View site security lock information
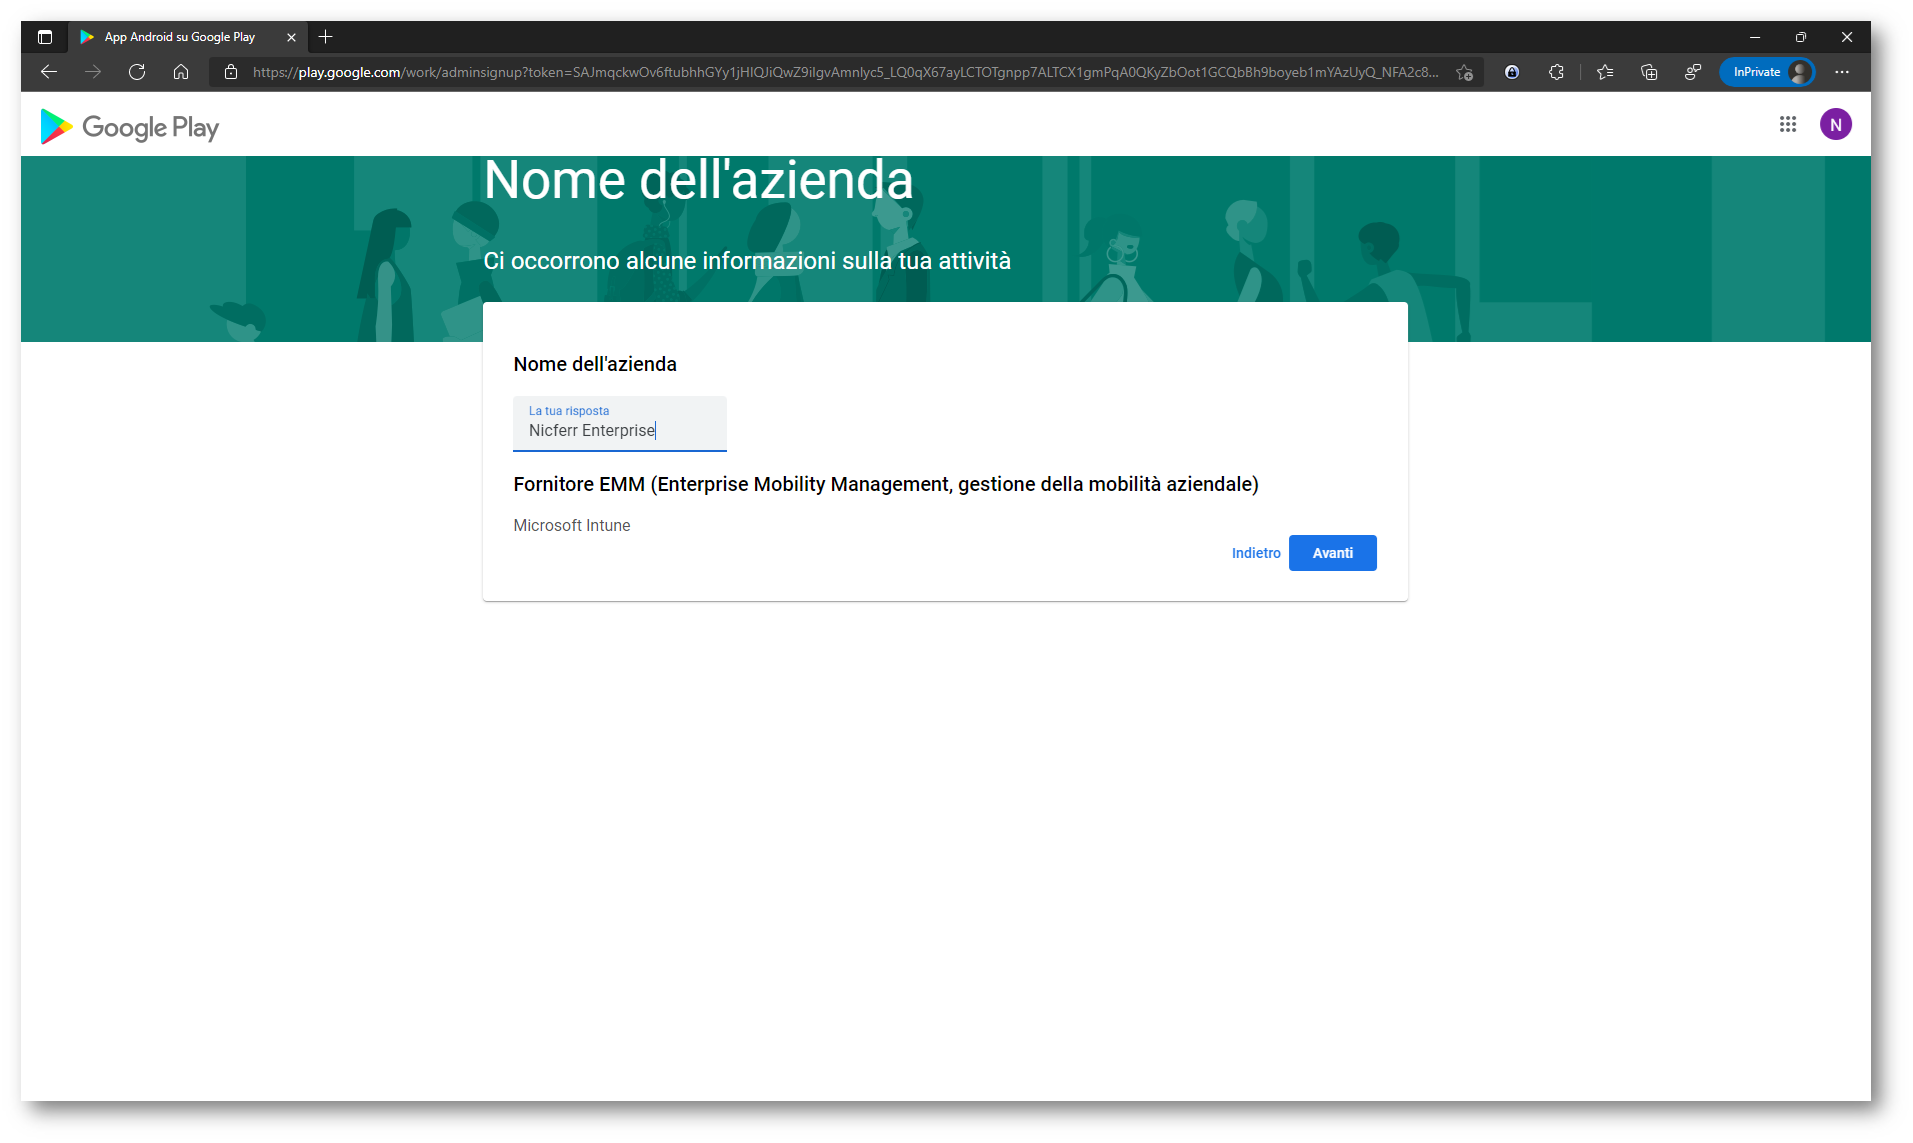Screen dimensions: 1913x1143 click(231, 72)
